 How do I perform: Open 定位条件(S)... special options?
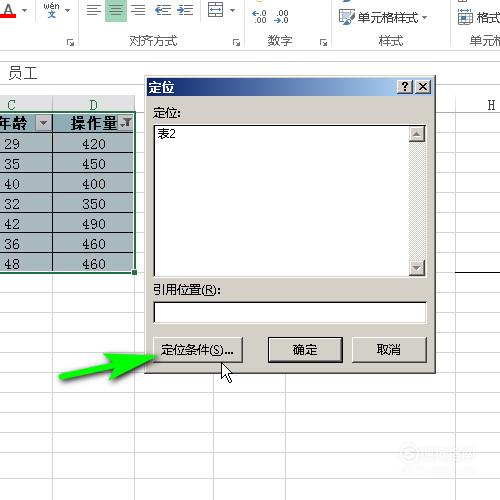coord(198,349)
